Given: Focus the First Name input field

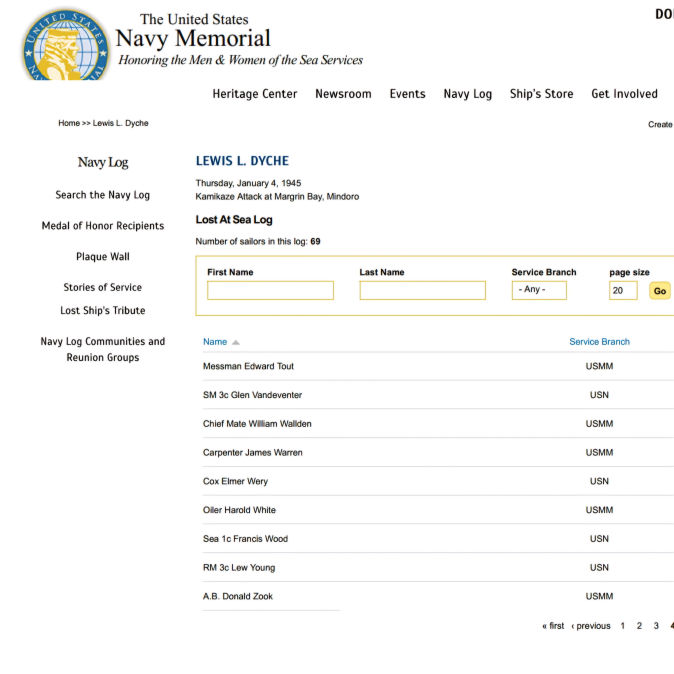Looking at the screenshot, I should coord(270,291).
